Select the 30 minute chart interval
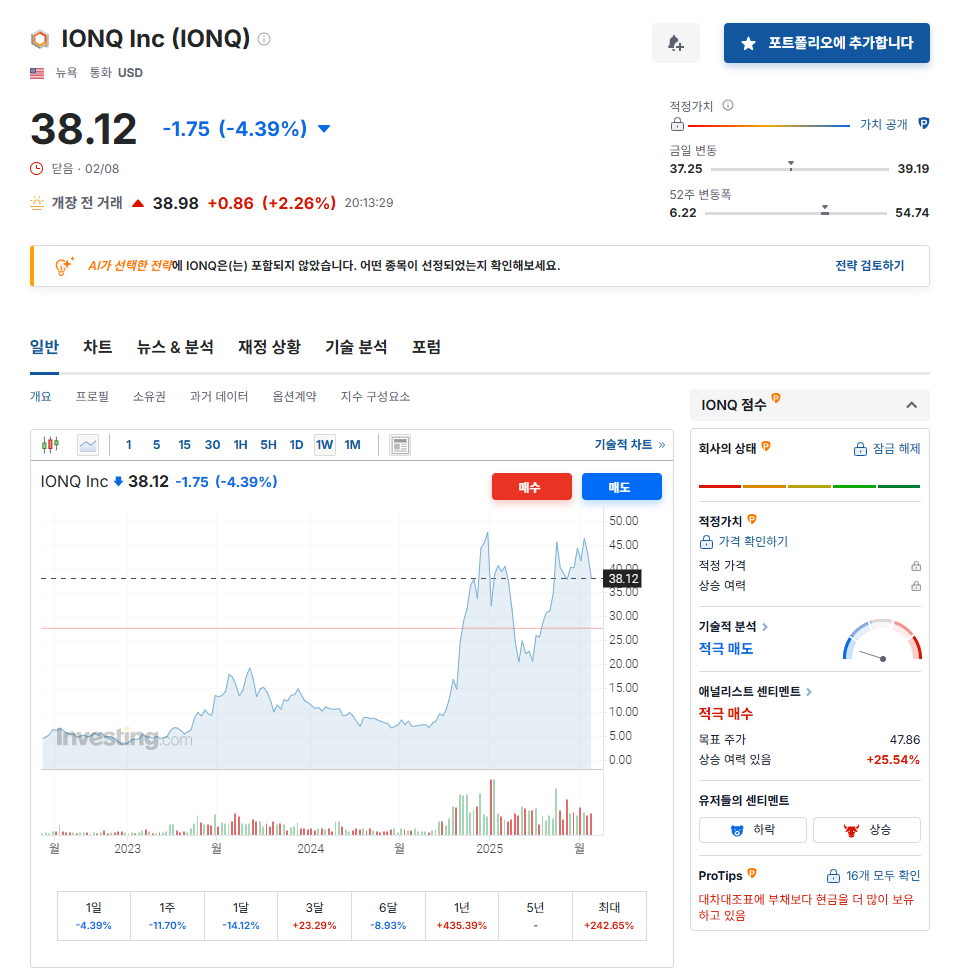The image size is (958, 971). click(212, 445)
